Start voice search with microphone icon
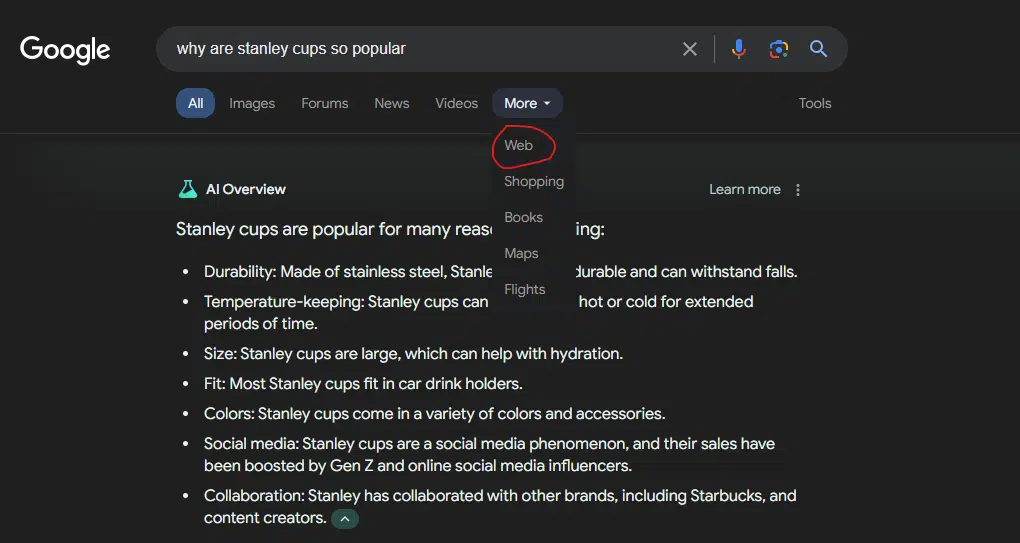The width and height of the screenshot is (1020, 543). click(738, 49)
